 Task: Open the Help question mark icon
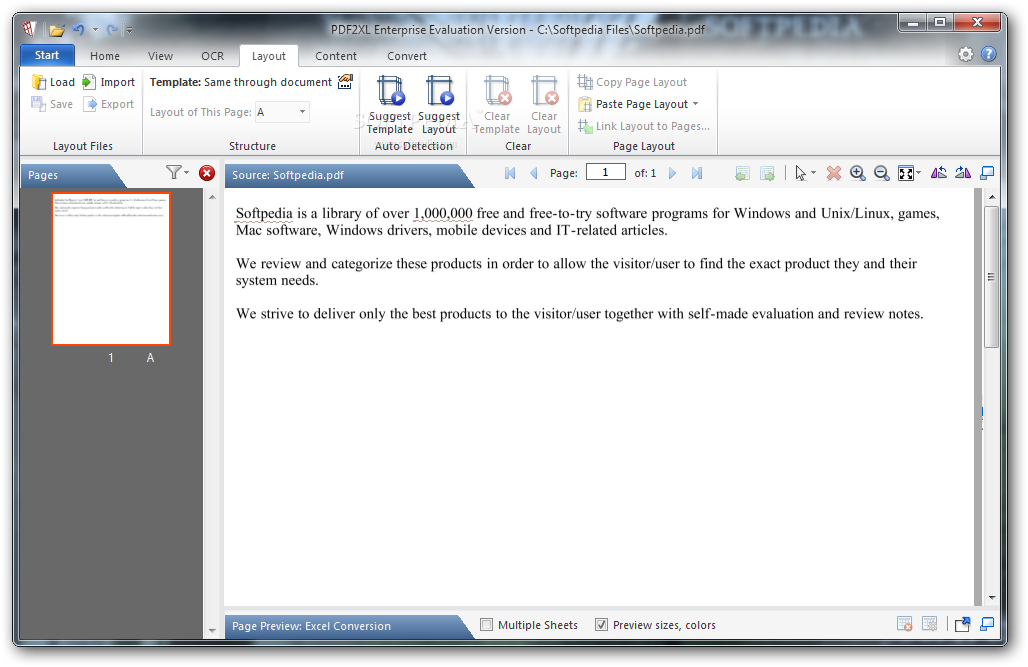(x=989, y=54)
